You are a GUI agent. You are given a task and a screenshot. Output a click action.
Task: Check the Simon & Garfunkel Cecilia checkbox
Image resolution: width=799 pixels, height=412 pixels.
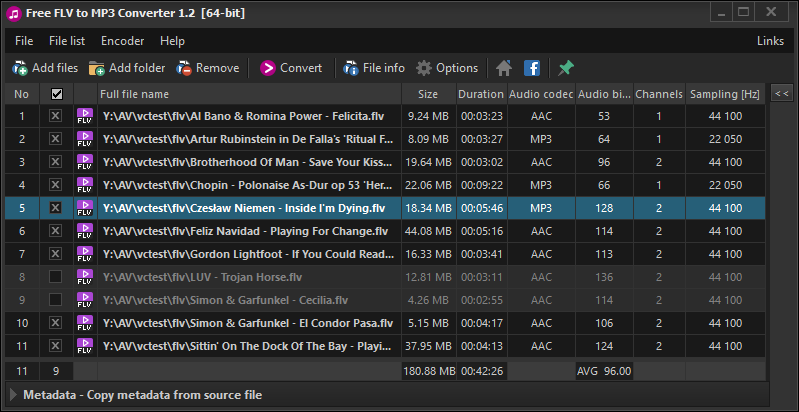[x=56, y=300]
